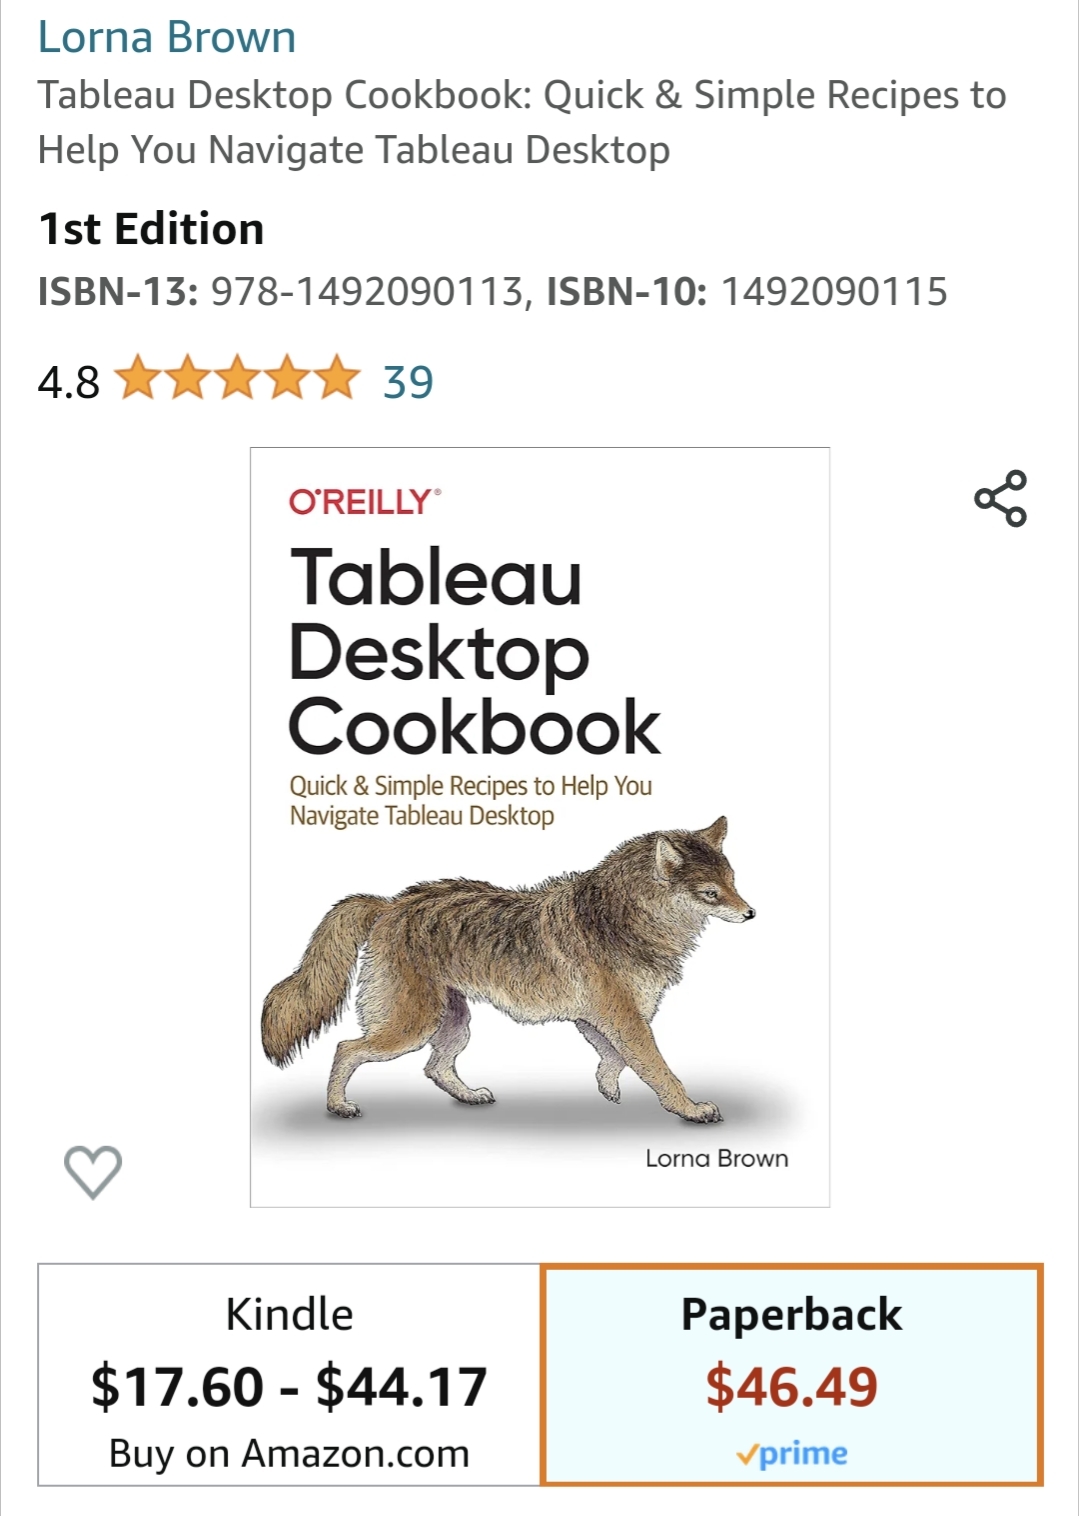The height and width of the screenshot is (1516, 1079).
Task: Click the $46.49 paperback price
Action: point(791,1387)
